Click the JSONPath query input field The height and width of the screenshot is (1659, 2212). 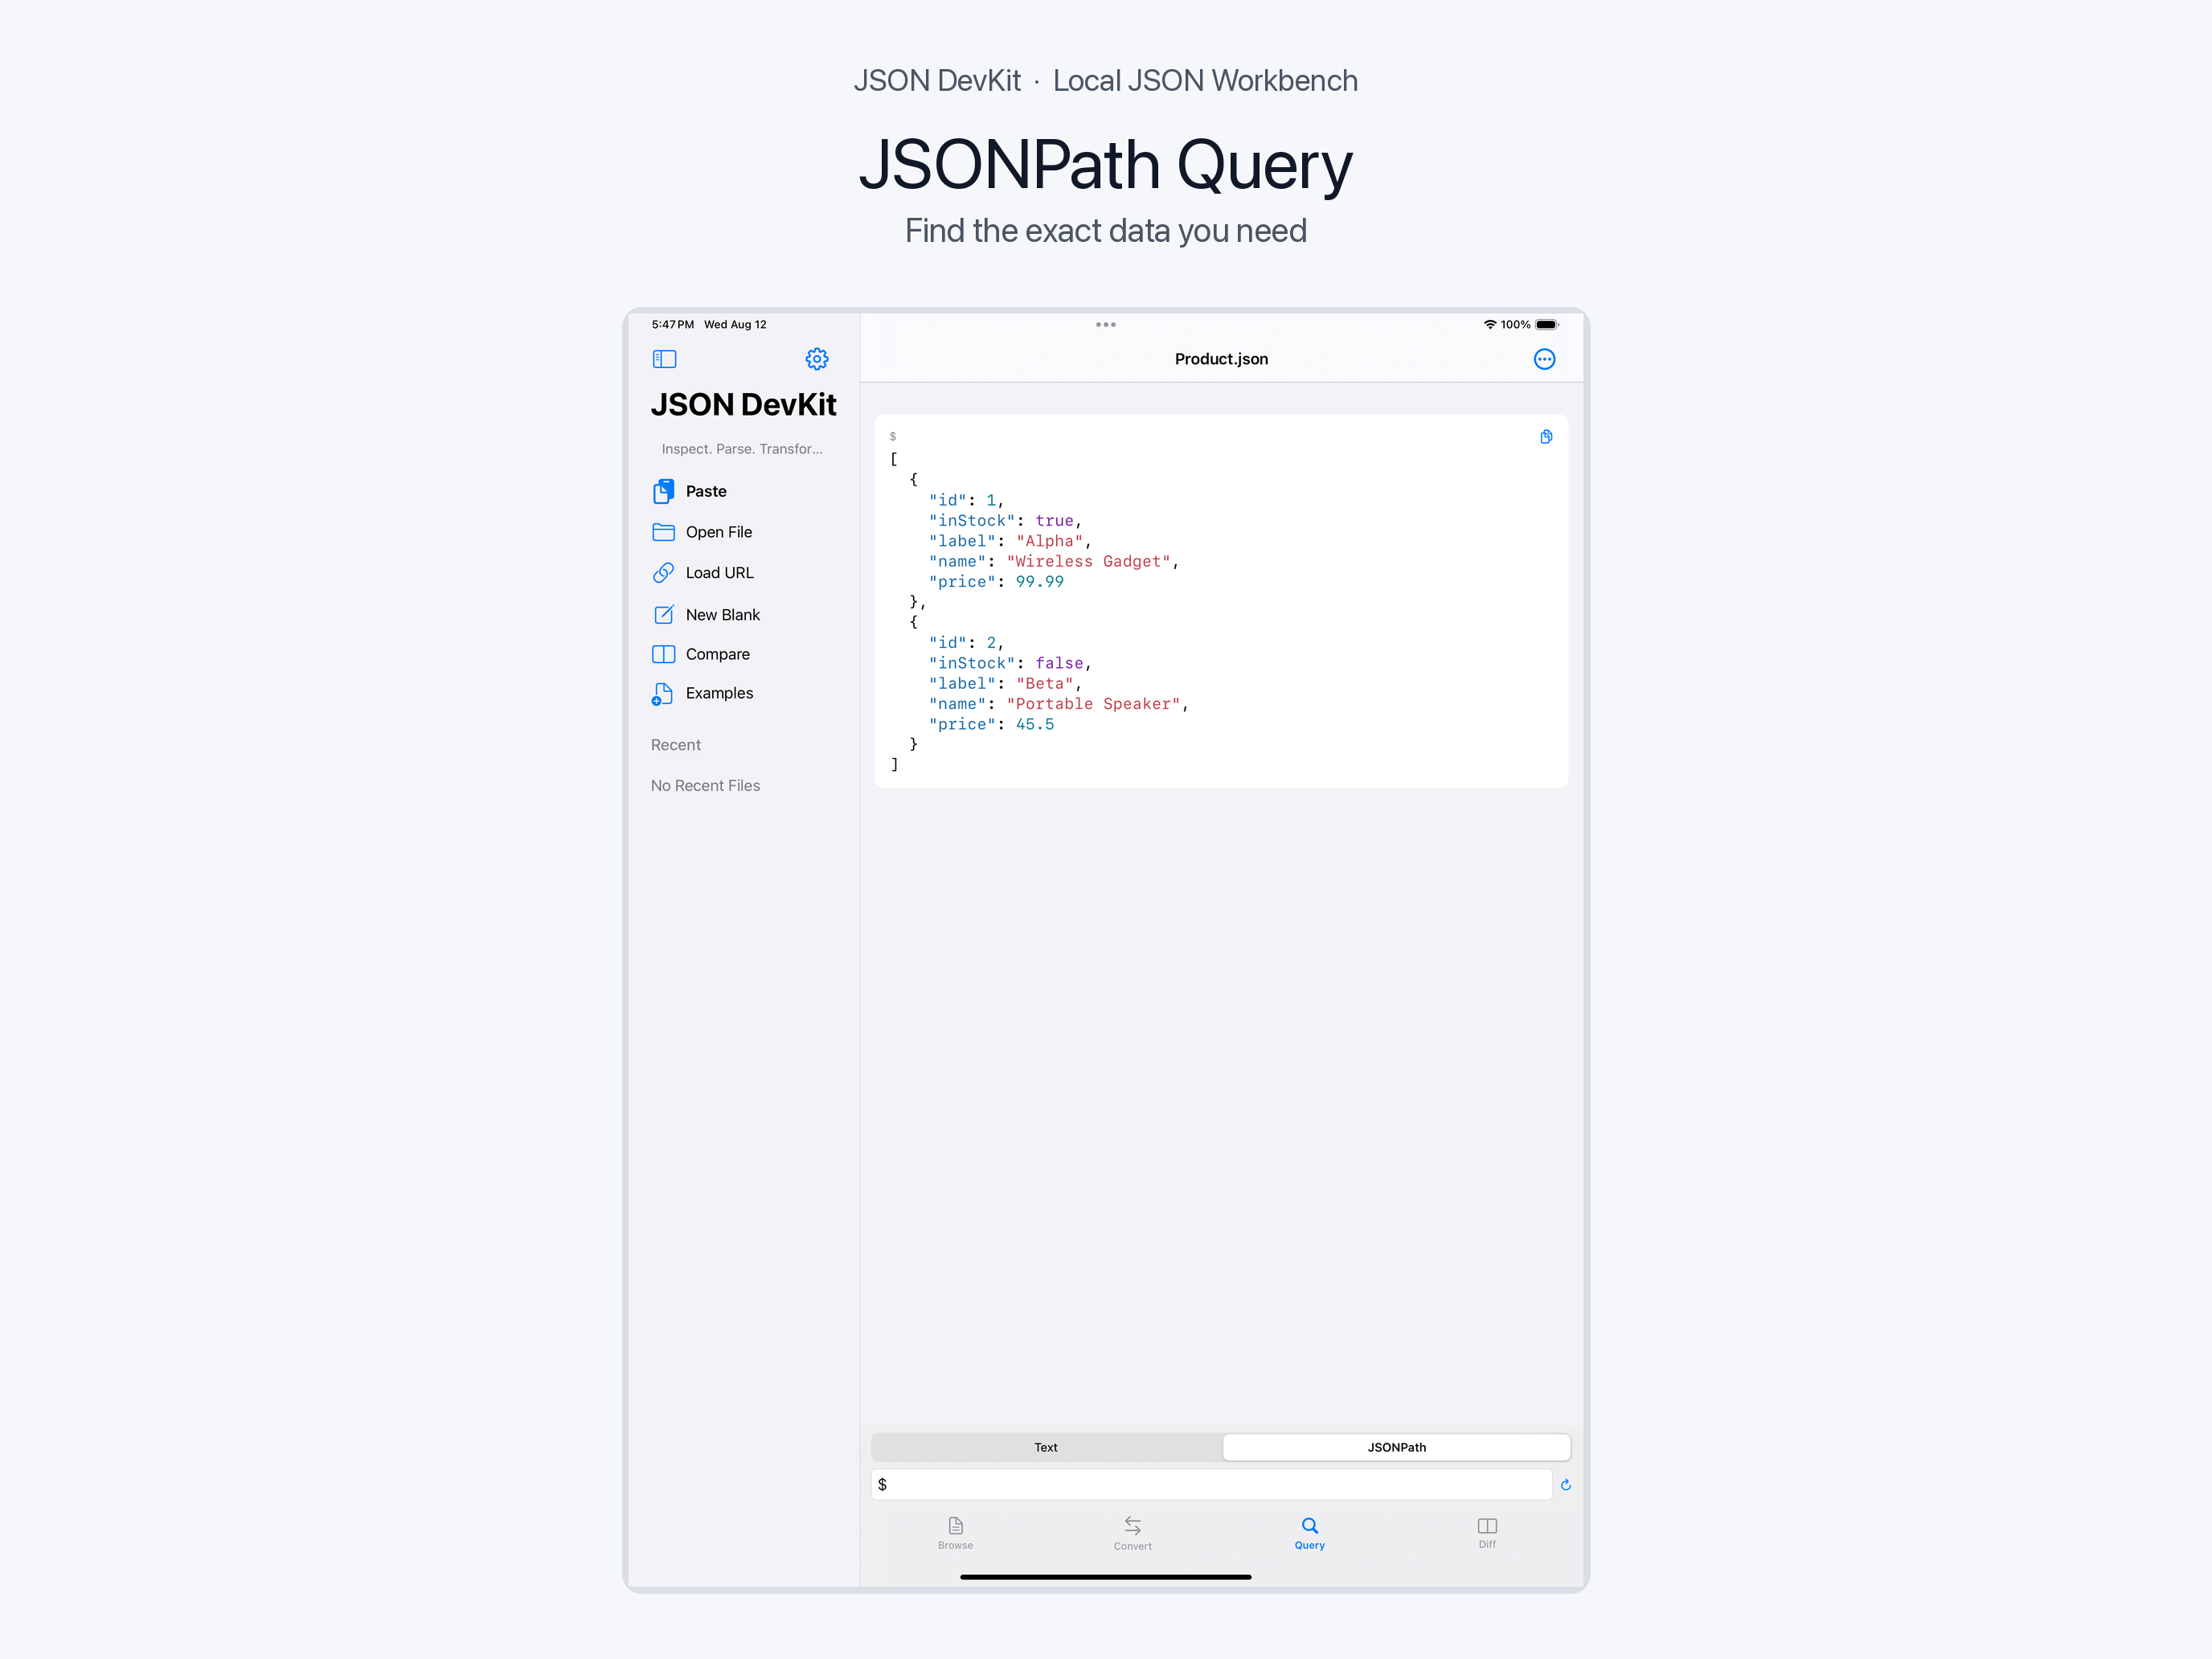pos(1211,1485)
